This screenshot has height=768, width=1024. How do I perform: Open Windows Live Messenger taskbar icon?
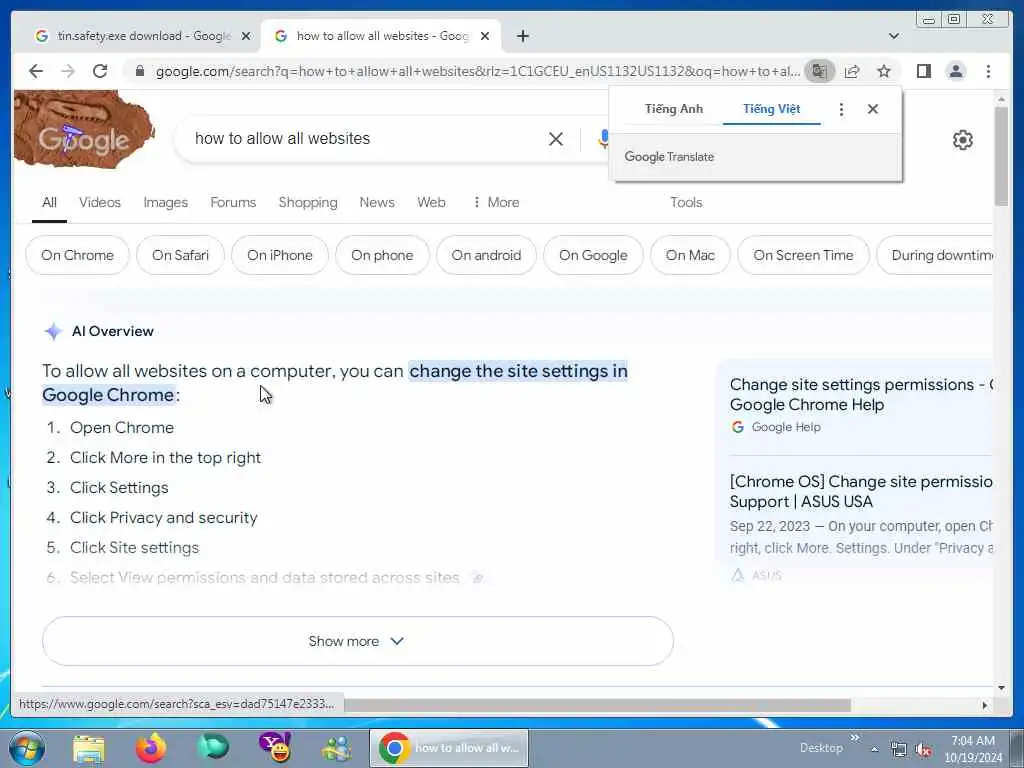tap(336, 748)
